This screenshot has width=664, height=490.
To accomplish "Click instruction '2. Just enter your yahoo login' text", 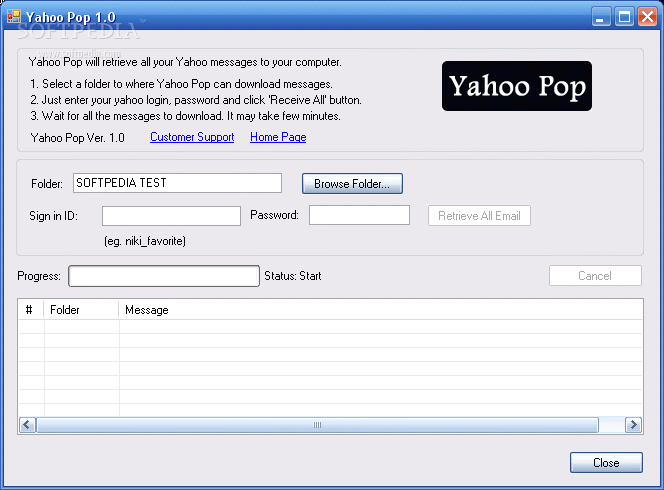I will pyautogui.click(x=196, y=100).
